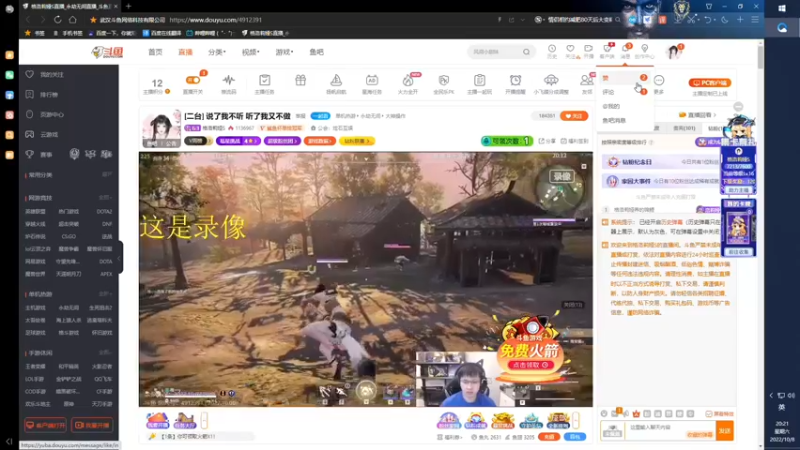Viewport: 800px width, 450px height.
Task: Click the green 可领次数 button
Action: (x=507, y=141)
